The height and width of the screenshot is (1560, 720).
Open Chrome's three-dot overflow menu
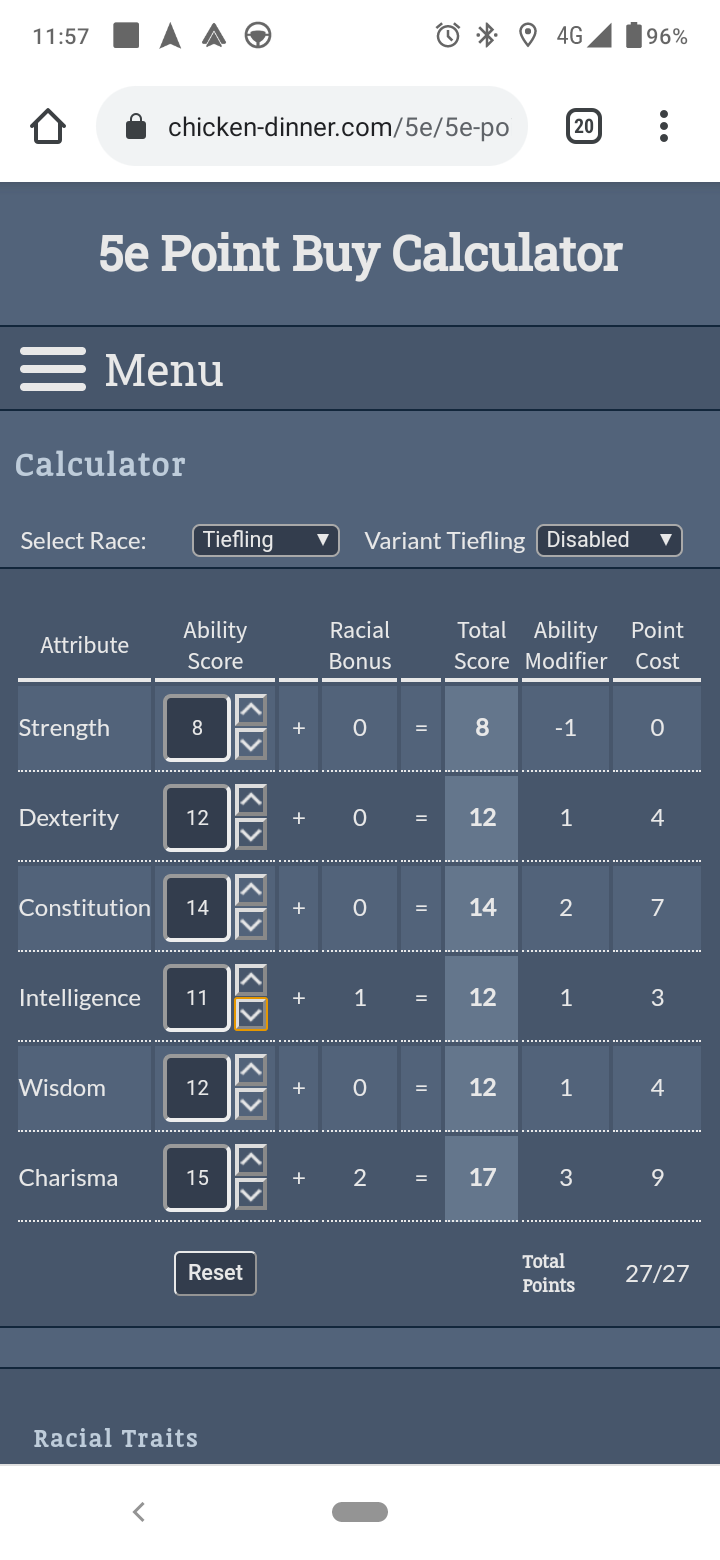tap(664, 126)
